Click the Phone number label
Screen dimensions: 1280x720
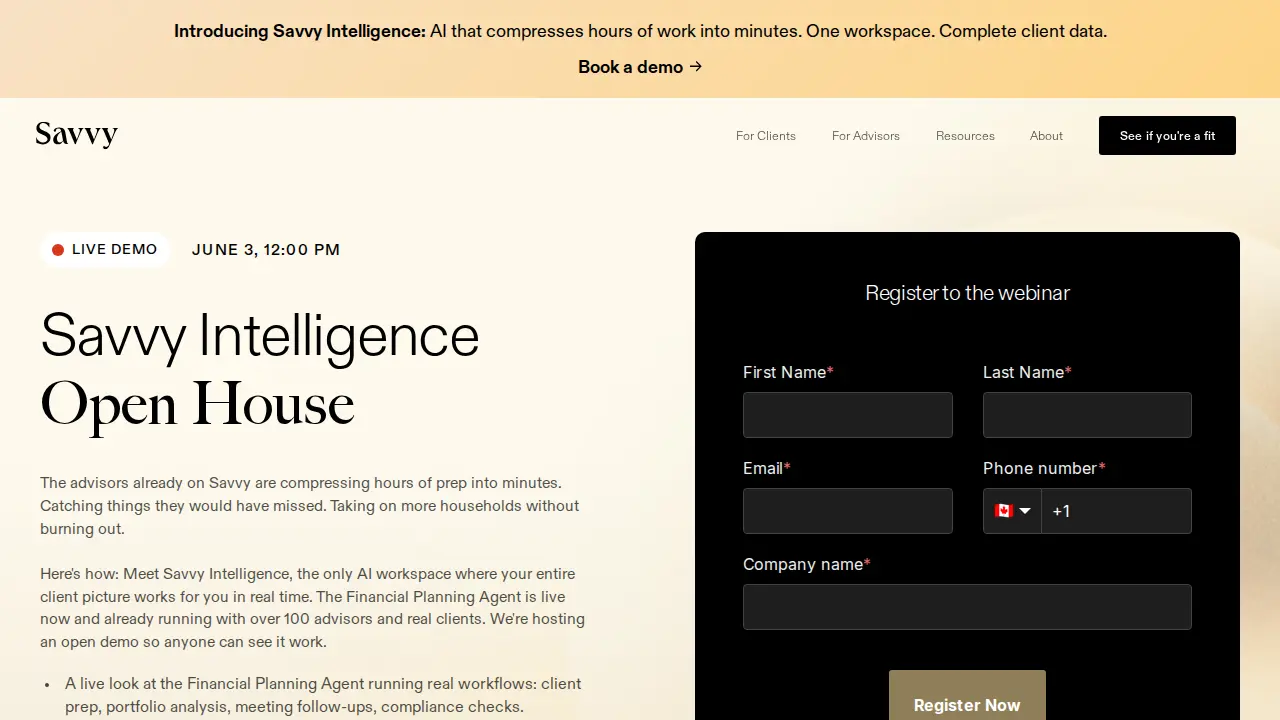[x=1044, y=468]
